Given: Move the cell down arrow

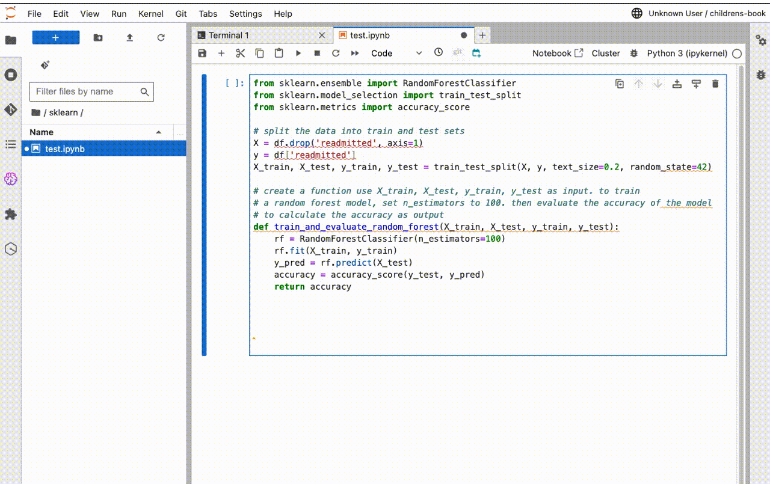Looking at the screenshot, I should (x=657, y=84).
